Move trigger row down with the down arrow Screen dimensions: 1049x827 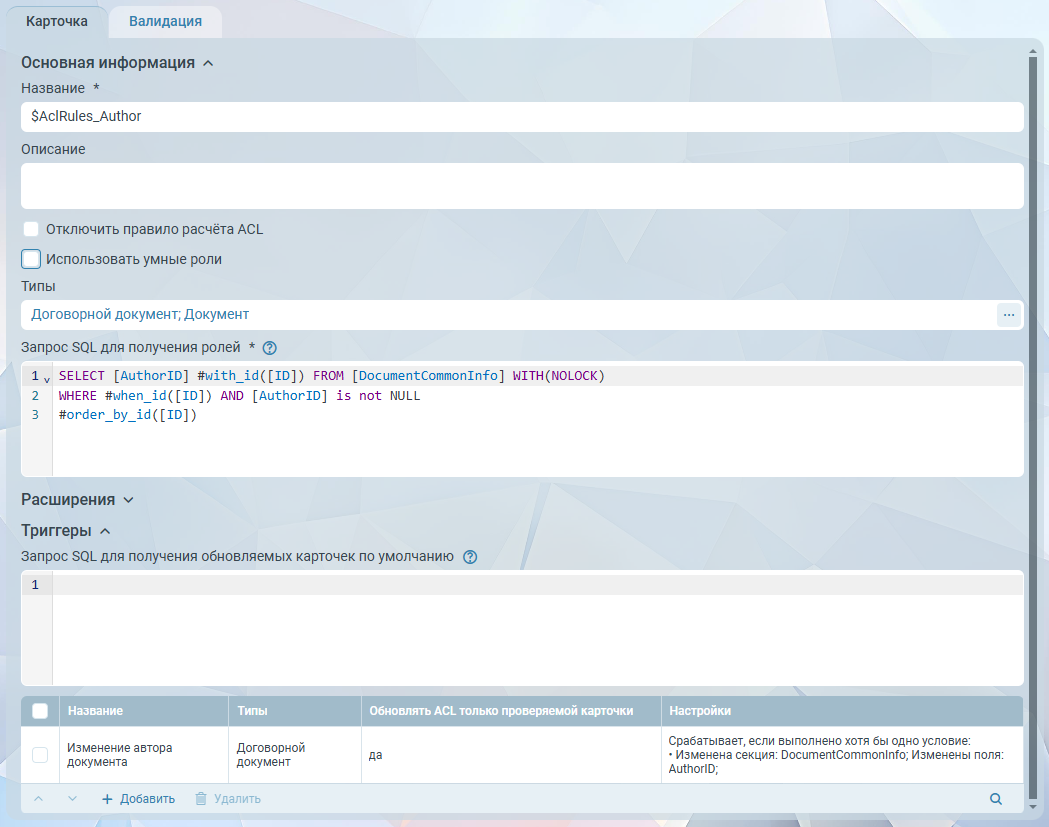(x=72, y=799)
